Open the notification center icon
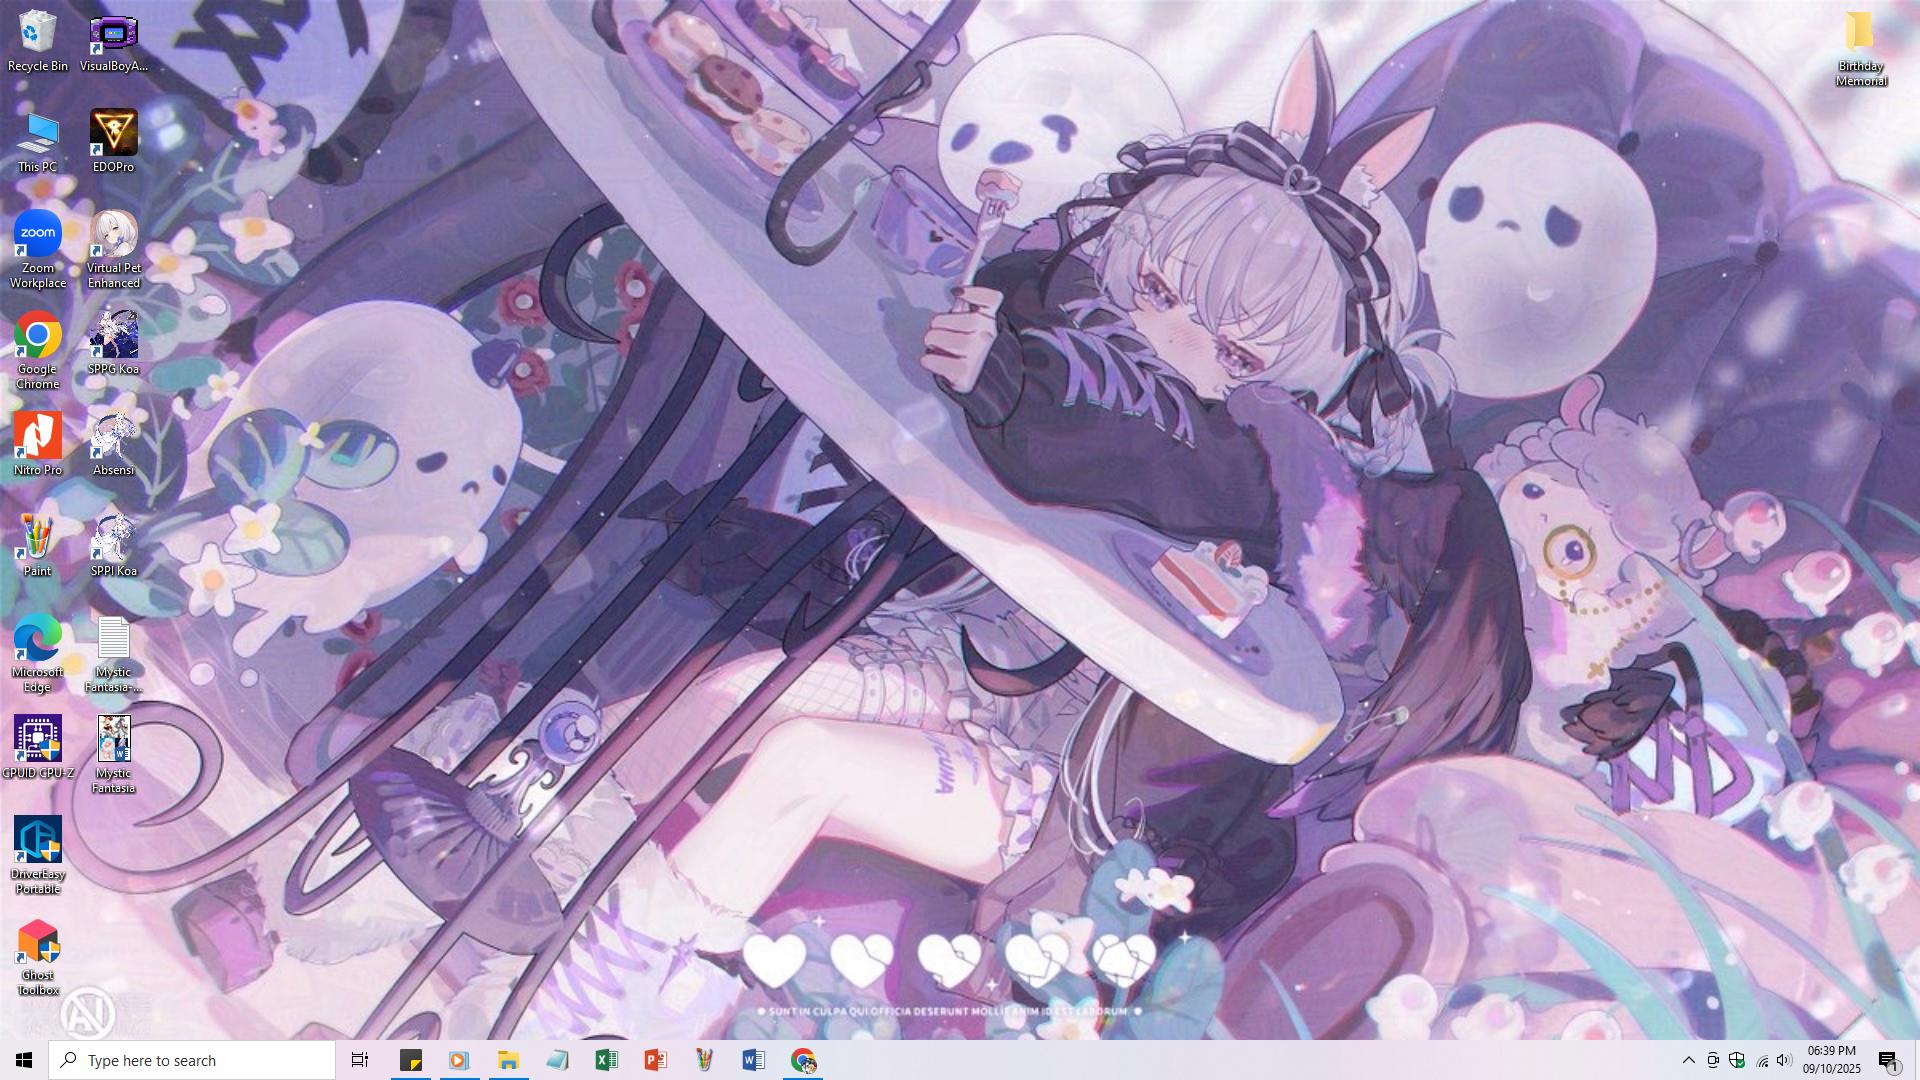The image size is (1920, 1080). click(x=1888, y=1060)
